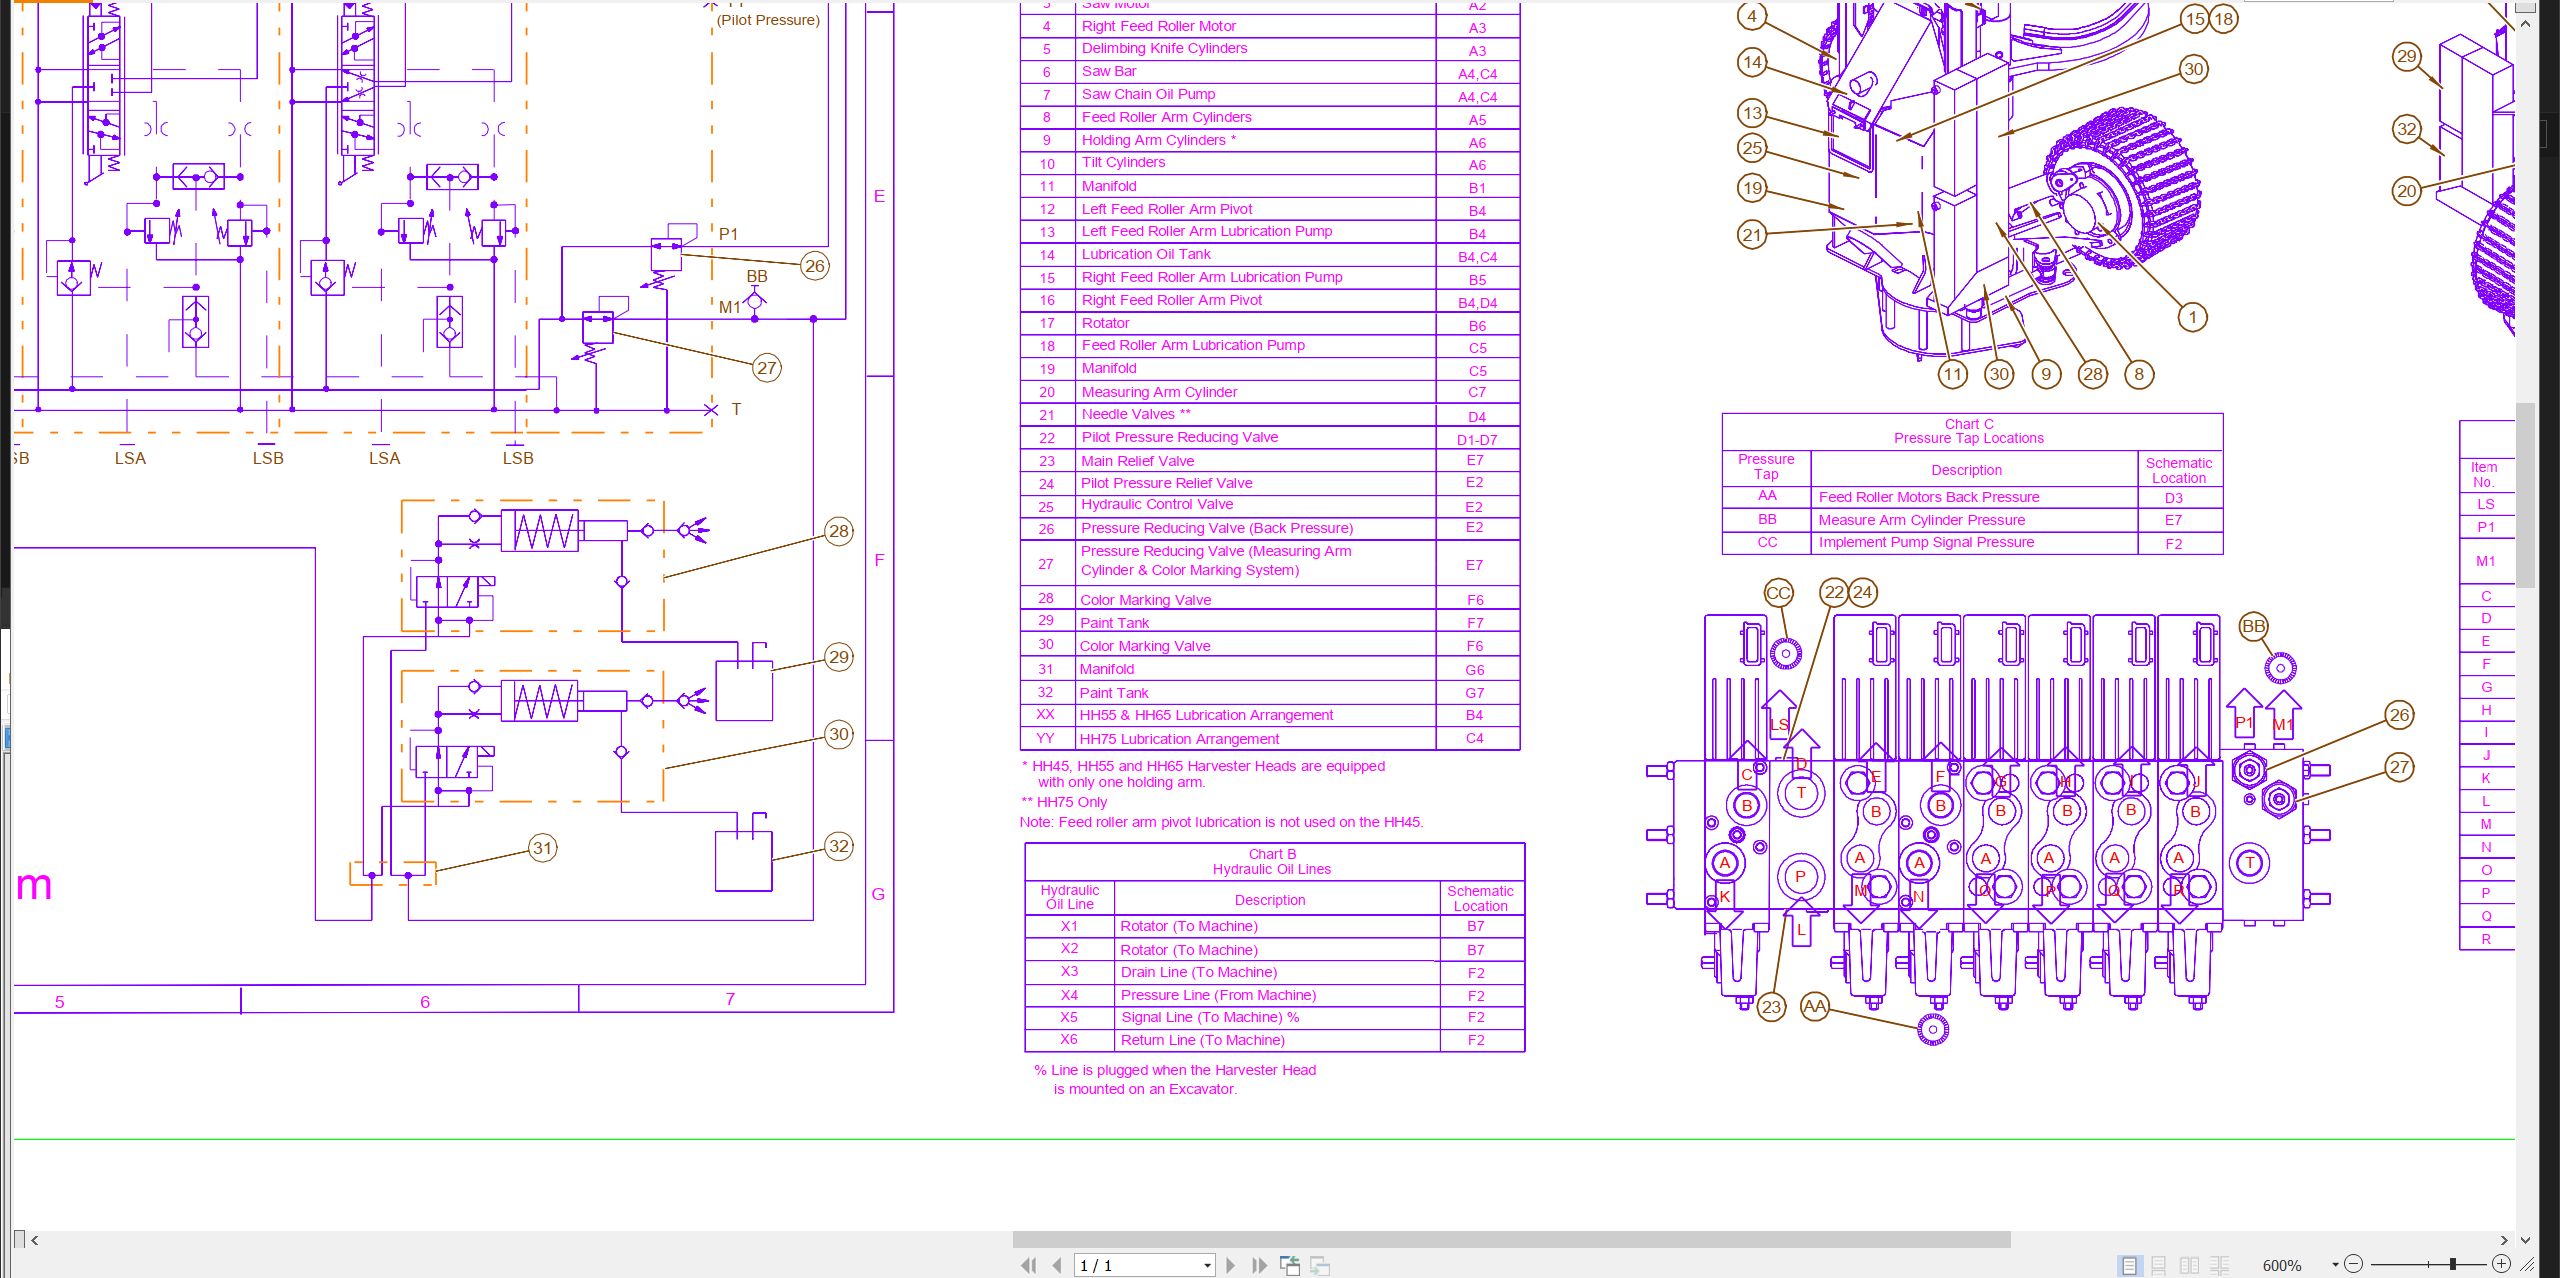The height and width of the screenshot is (1278, 2560).
Task: Click the next page arrow
Action: [x=1231, y=1265]
